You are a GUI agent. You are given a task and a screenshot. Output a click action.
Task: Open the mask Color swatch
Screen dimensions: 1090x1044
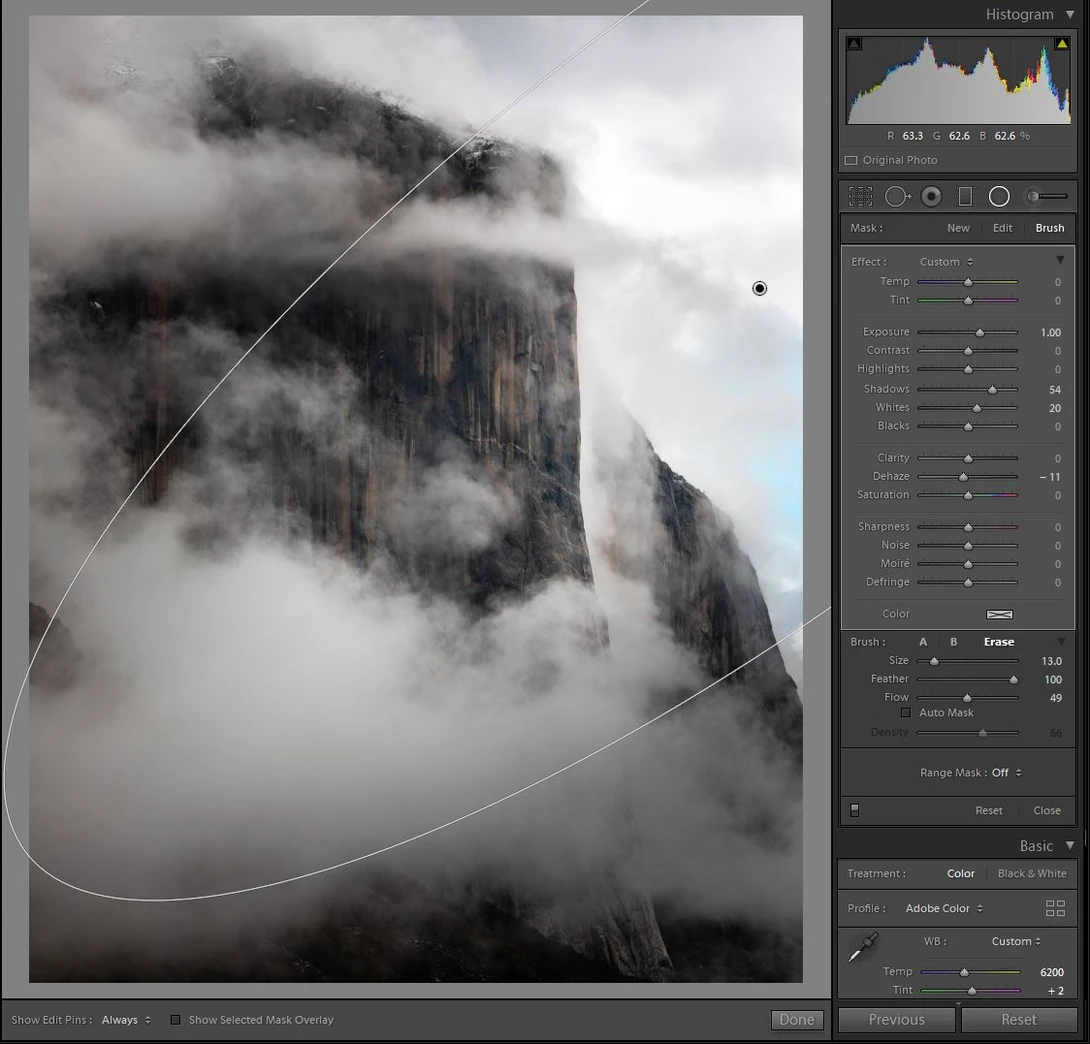999,614
